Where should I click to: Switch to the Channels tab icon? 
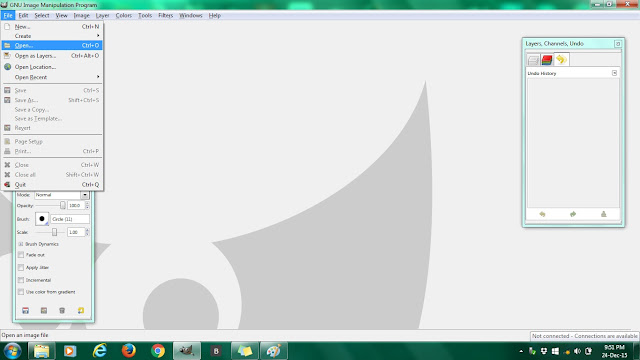[x=547, y=60]
